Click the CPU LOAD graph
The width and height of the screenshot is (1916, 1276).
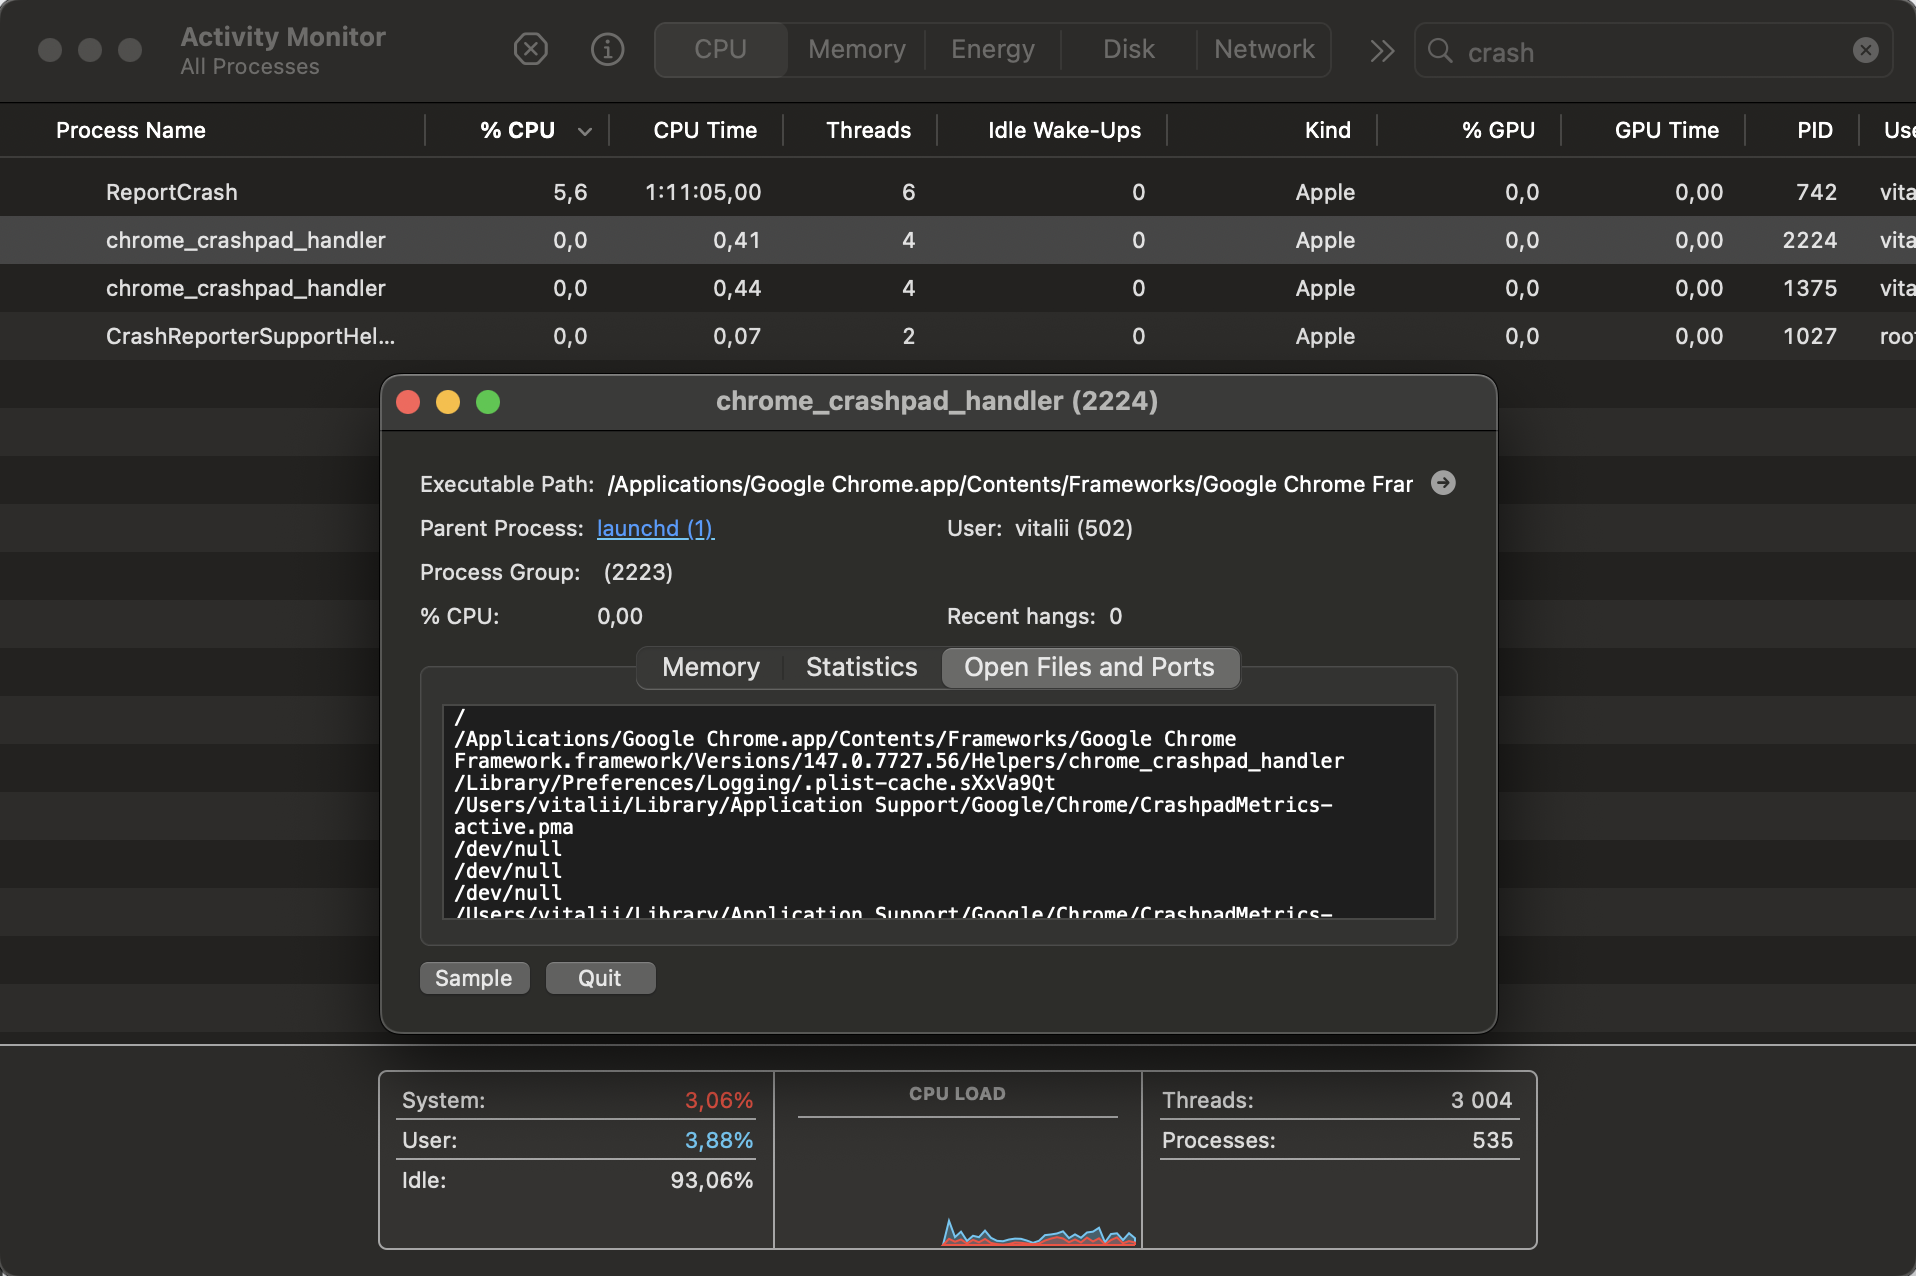(x=958, y=1160)
